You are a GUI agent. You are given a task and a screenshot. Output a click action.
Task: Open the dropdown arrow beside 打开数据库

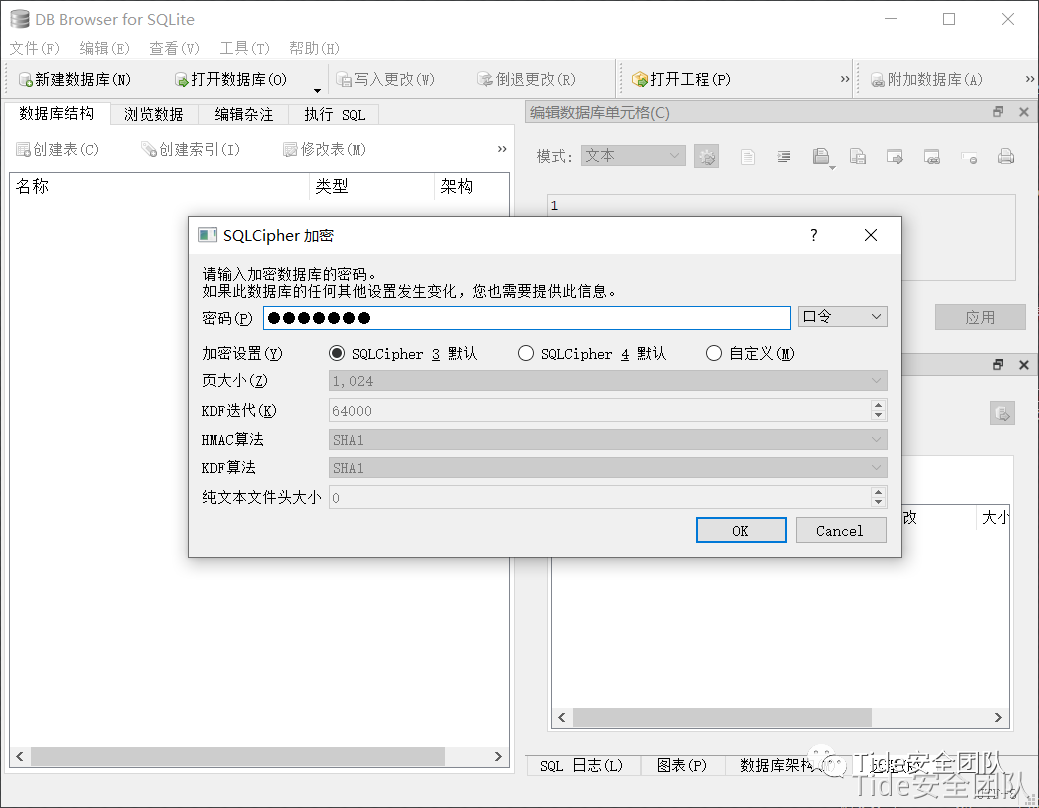tap(317, 90)
